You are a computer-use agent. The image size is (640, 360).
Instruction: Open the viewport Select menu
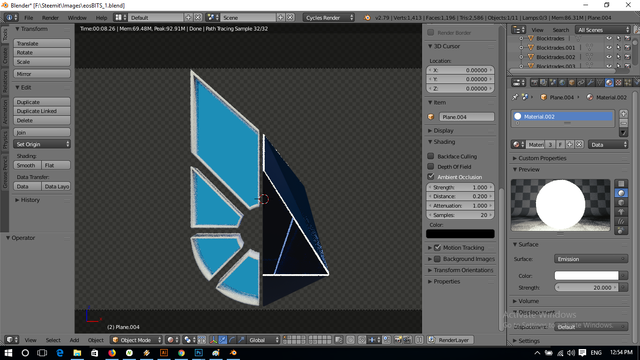pyautogui.click(x=53, y=340)
